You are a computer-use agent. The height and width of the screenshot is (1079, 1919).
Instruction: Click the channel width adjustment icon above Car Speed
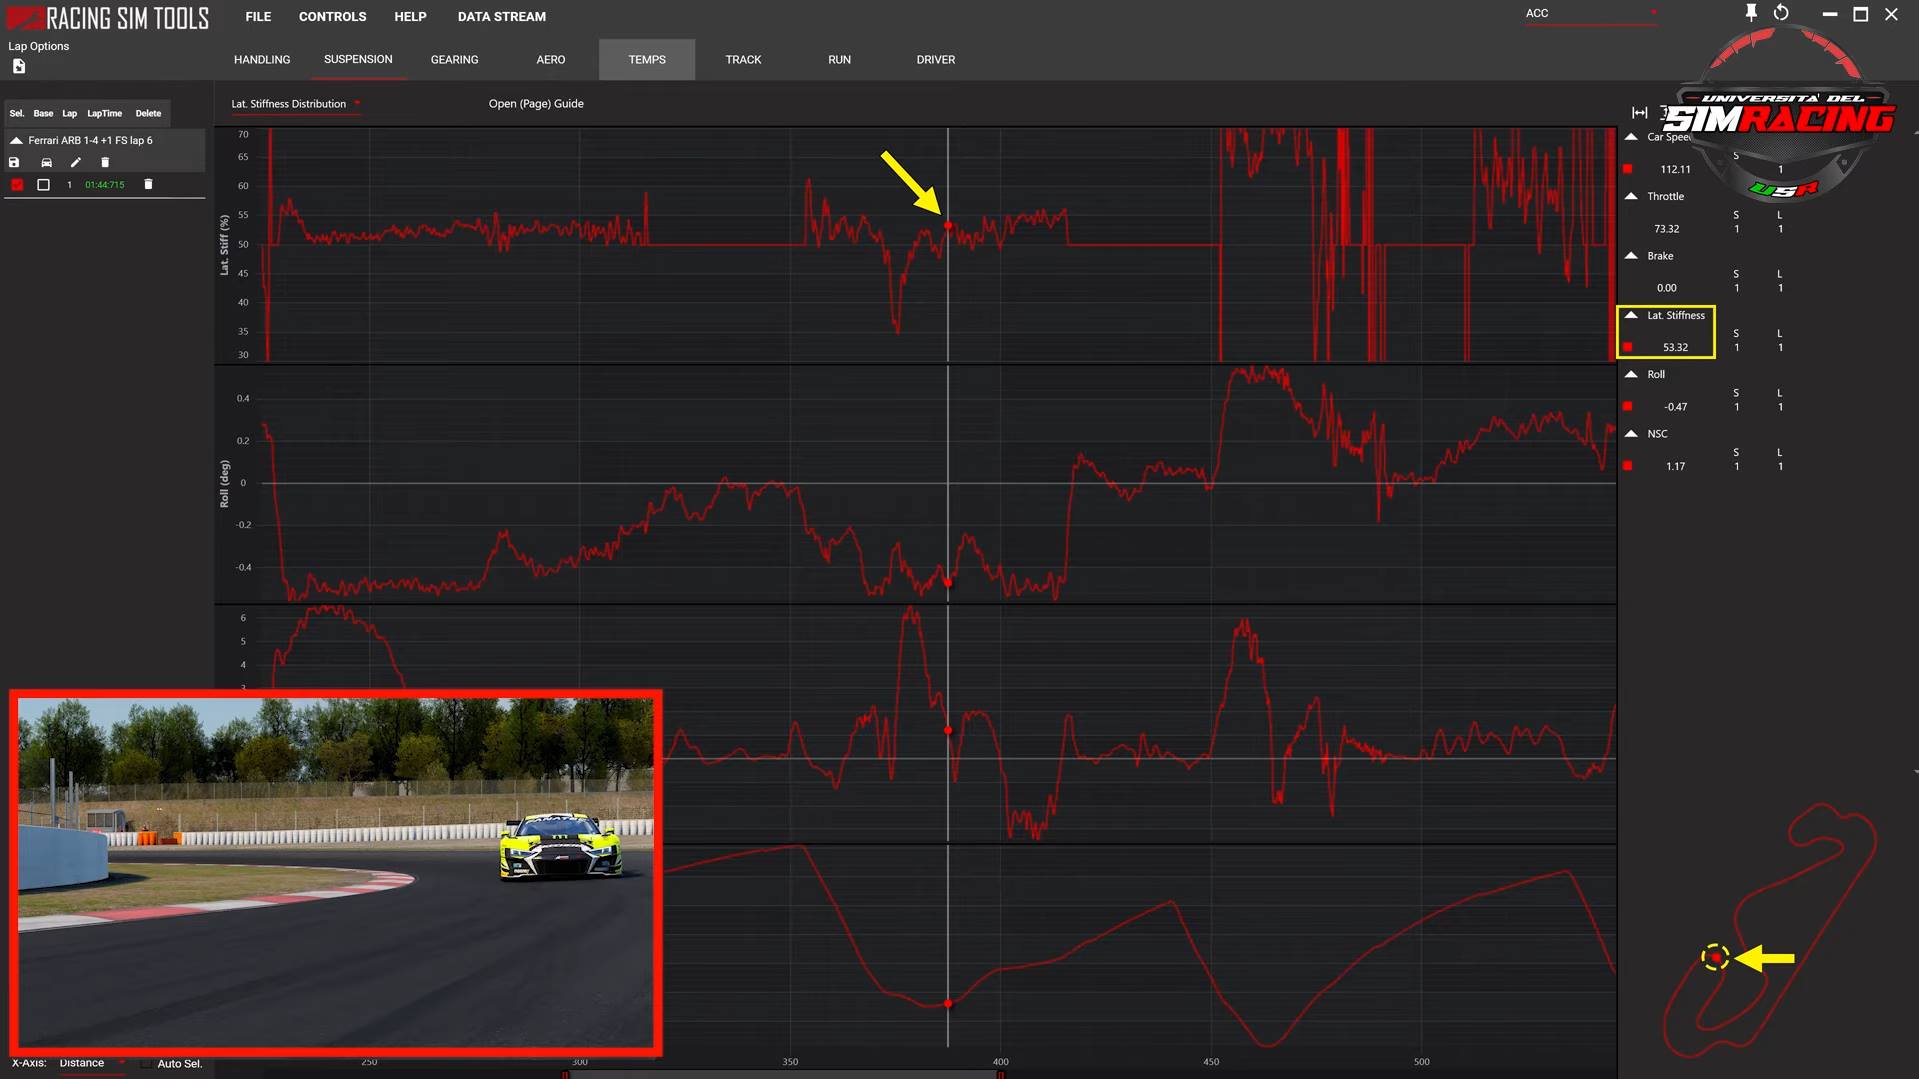coord(1639,113)
